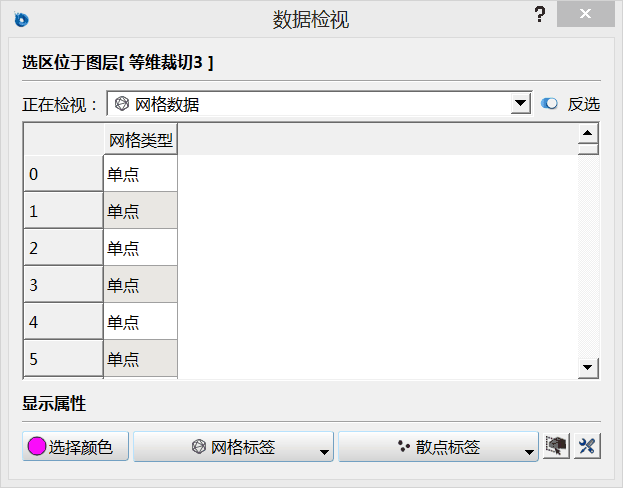
Task: Select row header 1
Action: 64,211
